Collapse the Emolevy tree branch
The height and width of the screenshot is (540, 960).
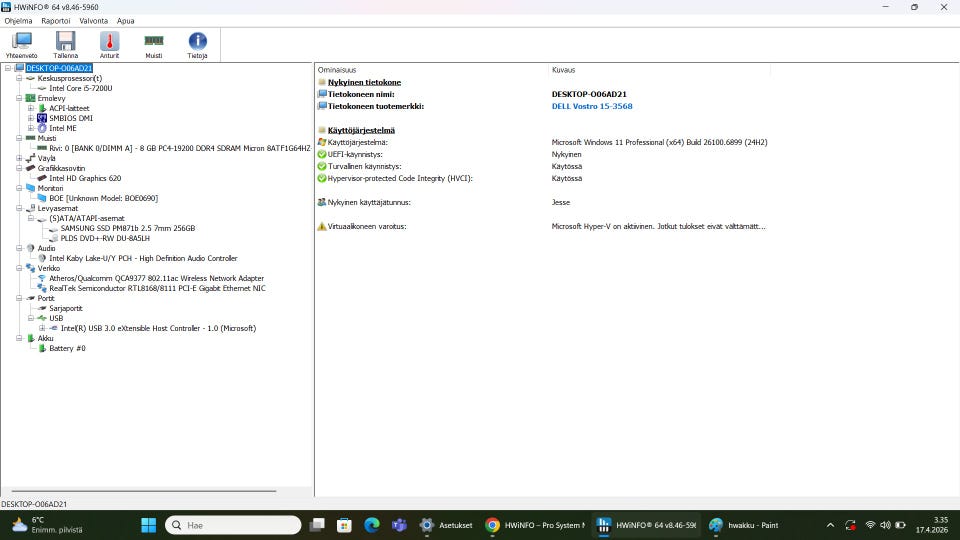pos(19,98)
